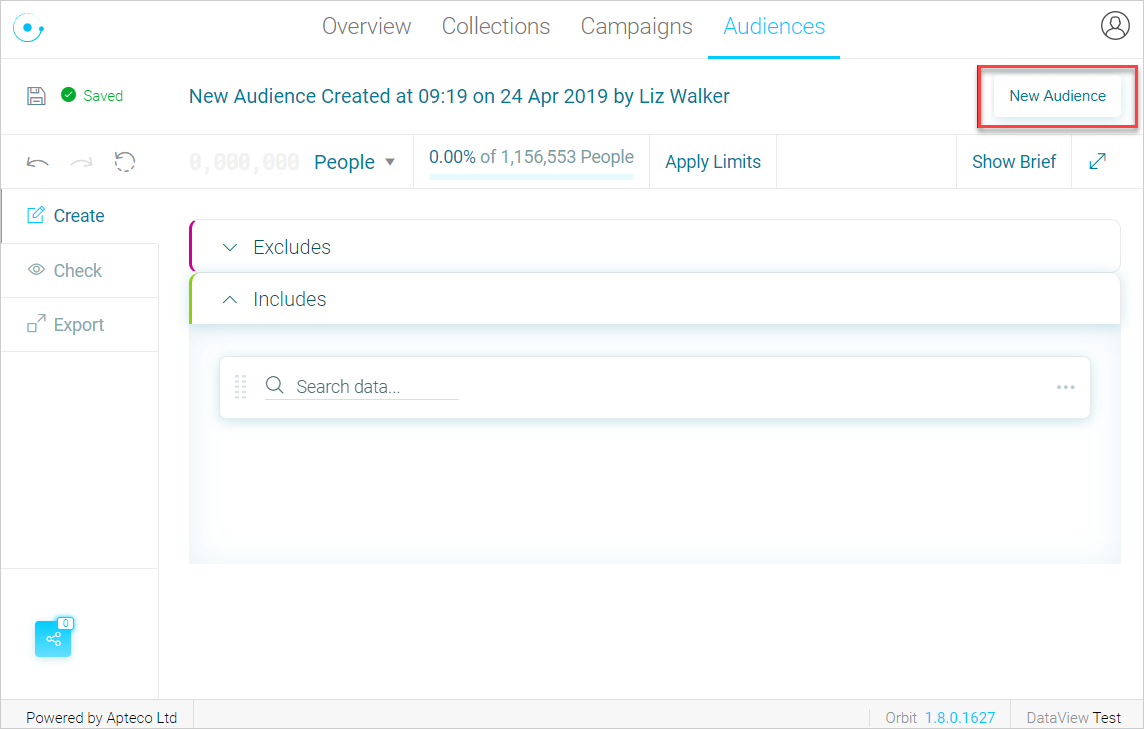This screenshot has width=1144, height=729.
Task: Click the search magnifier icon
Action: point(274,385)
